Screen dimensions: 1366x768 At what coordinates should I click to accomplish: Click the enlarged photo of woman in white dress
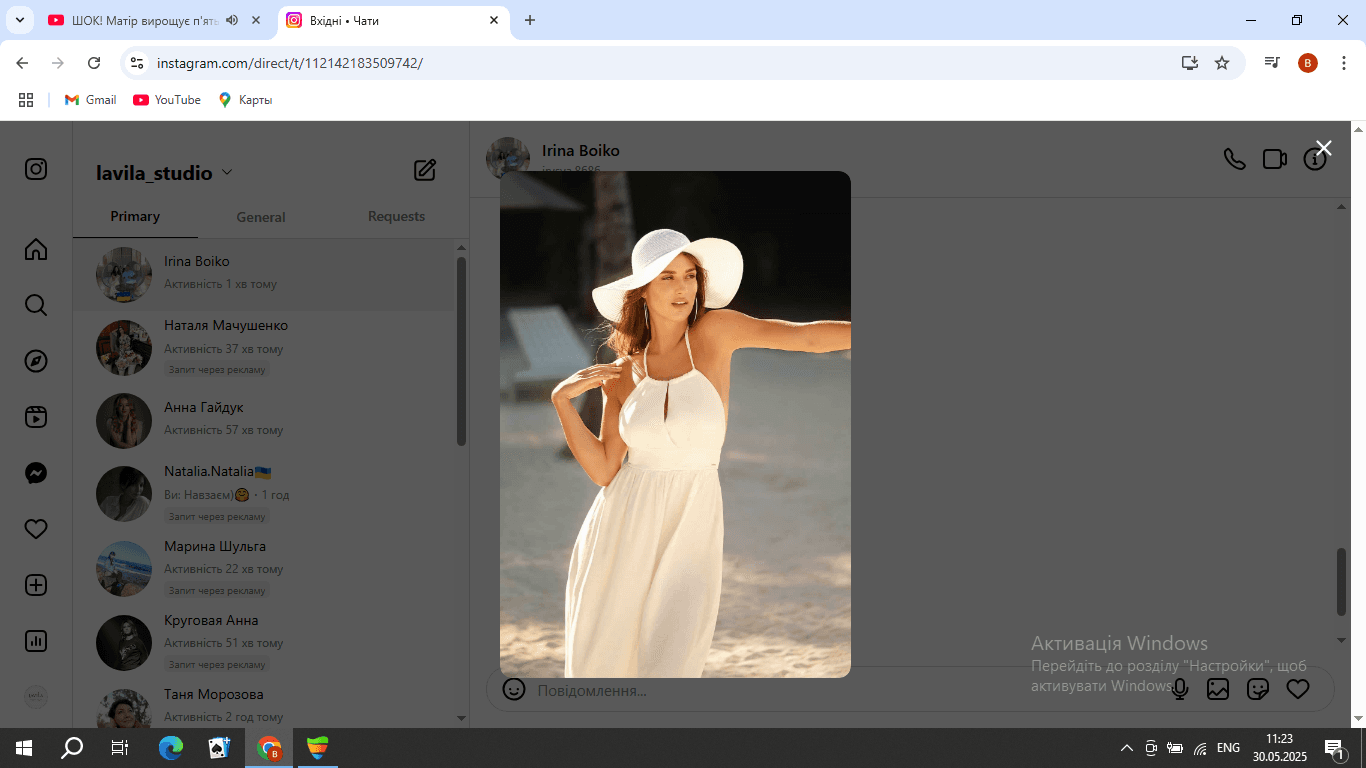[x=675, y=424]
